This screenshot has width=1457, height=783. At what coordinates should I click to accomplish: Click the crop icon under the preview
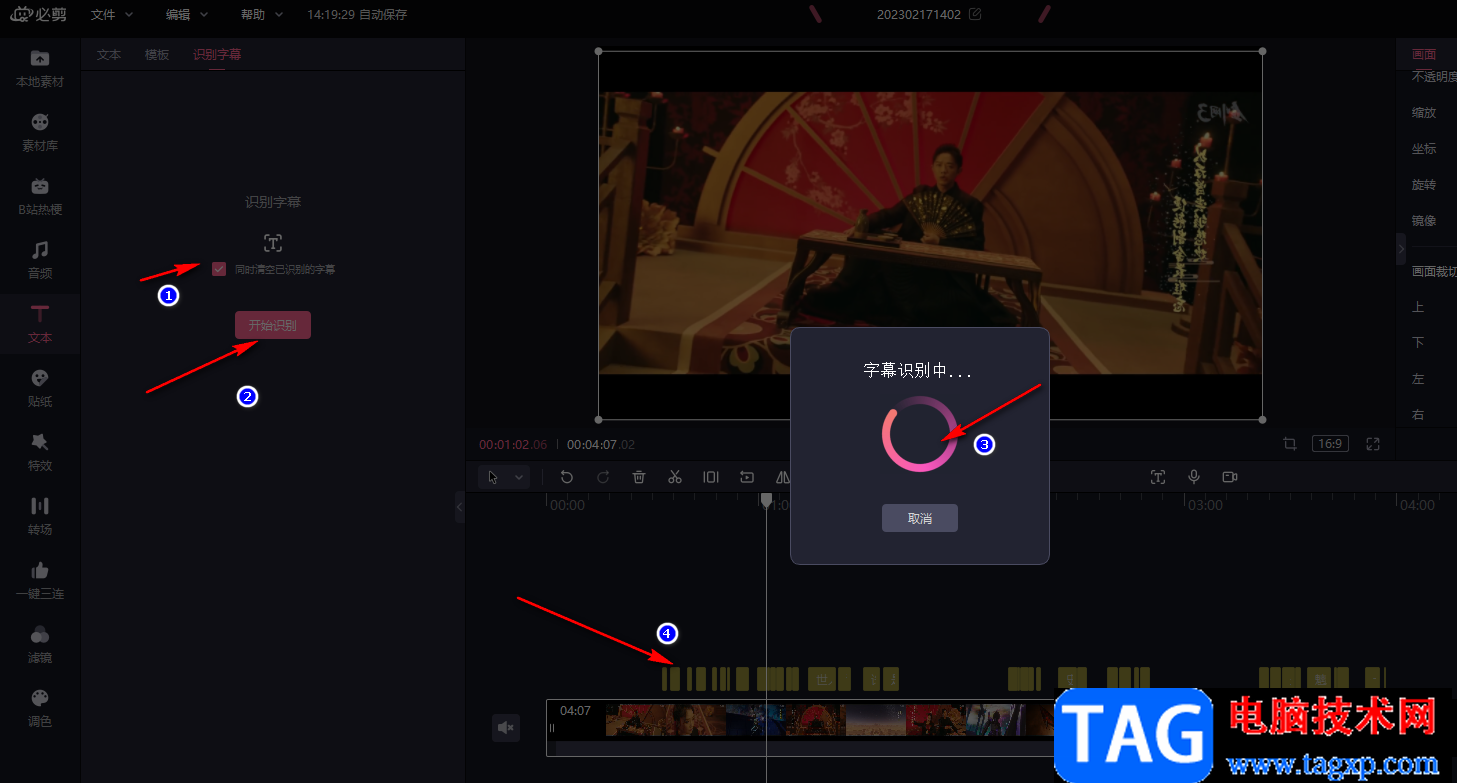[1290, 444]
